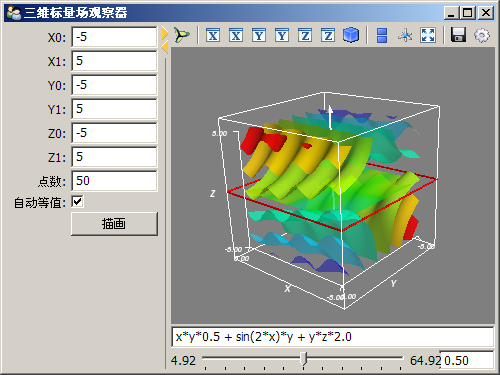This screenshot has width=500, height=375.
Task: Select the first Y axis view icon
Action: (259, 35)
